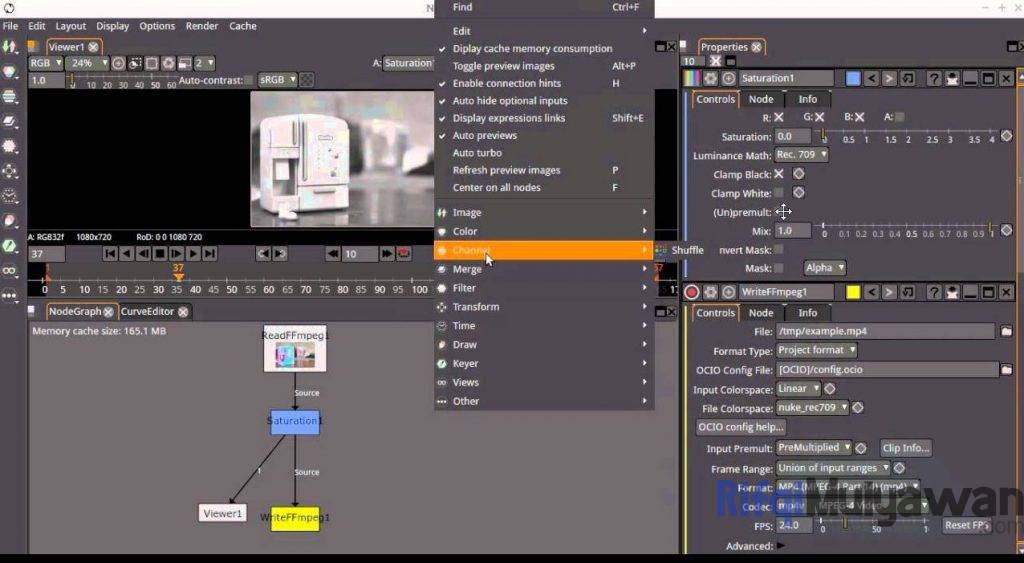1024x563 pixels.
Task: Click the OCIO config help button
Action: coord(741,427)
